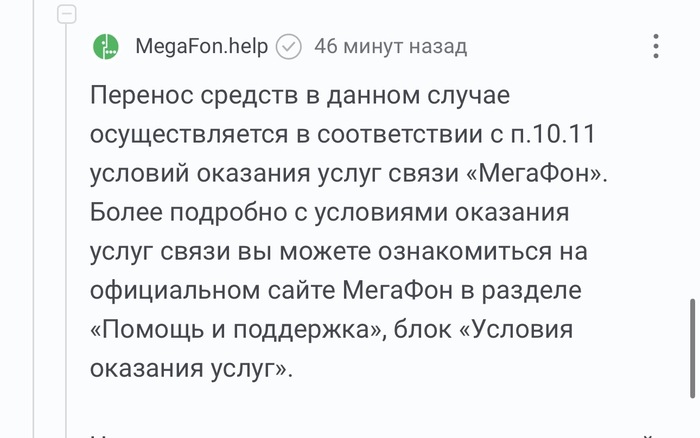Collapse the MegaFon.help comment thread

(66, 14)
